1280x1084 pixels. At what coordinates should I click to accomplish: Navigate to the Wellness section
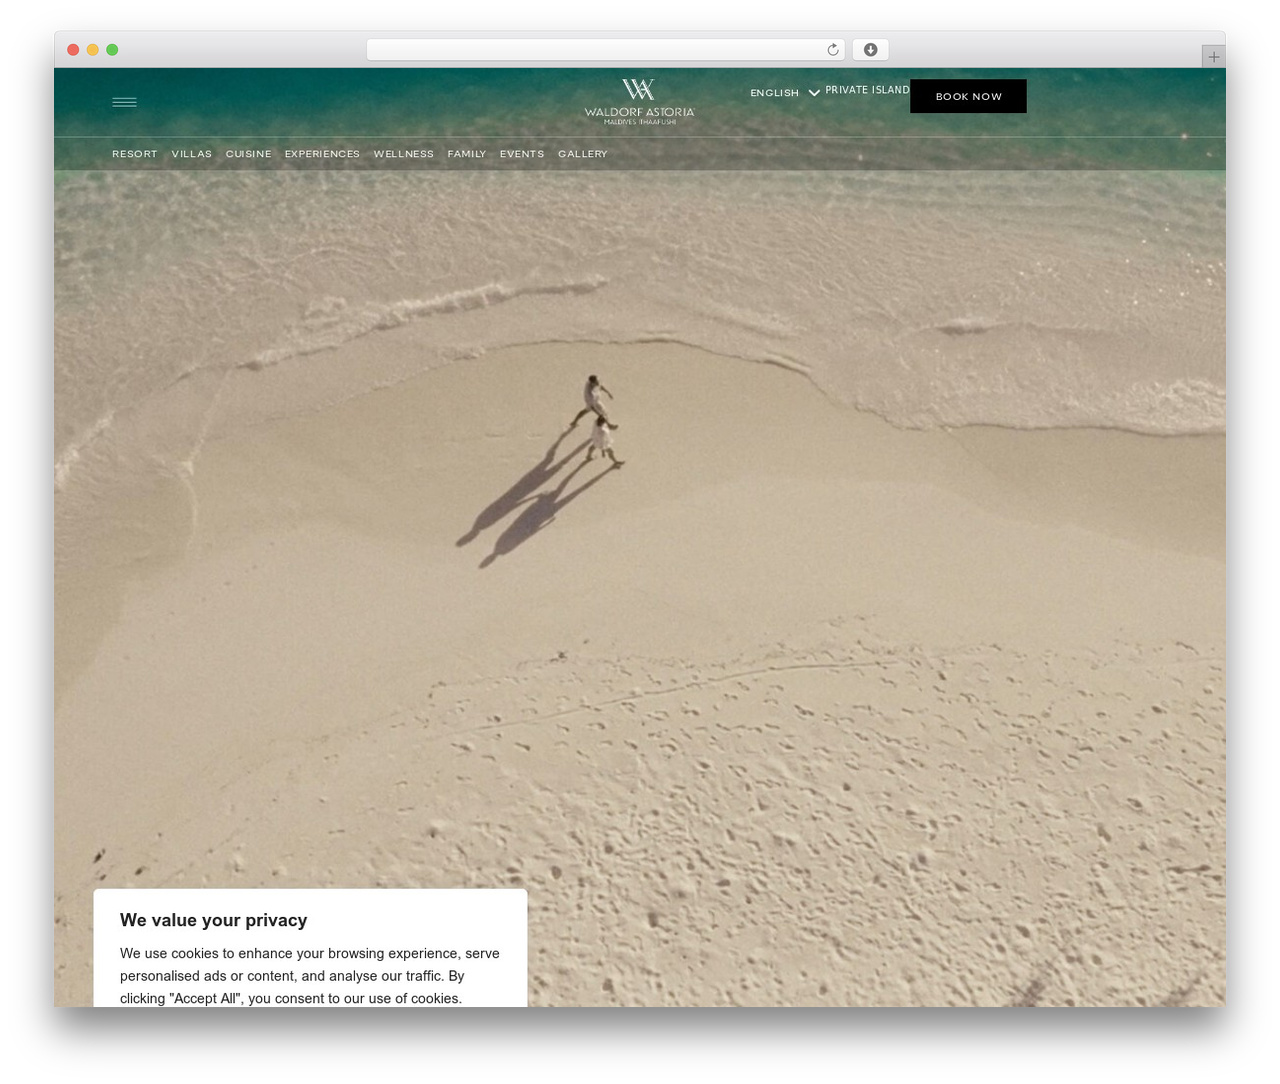click(404, 154)
